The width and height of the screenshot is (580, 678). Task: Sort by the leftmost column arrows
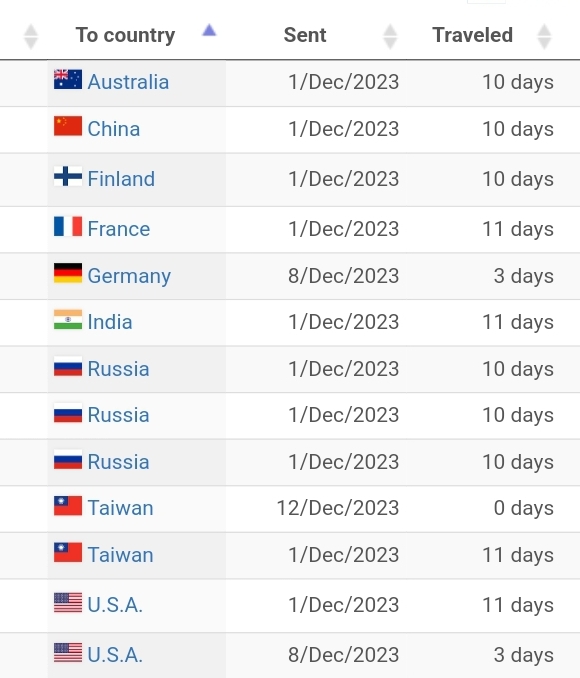[x=31, y=37]
